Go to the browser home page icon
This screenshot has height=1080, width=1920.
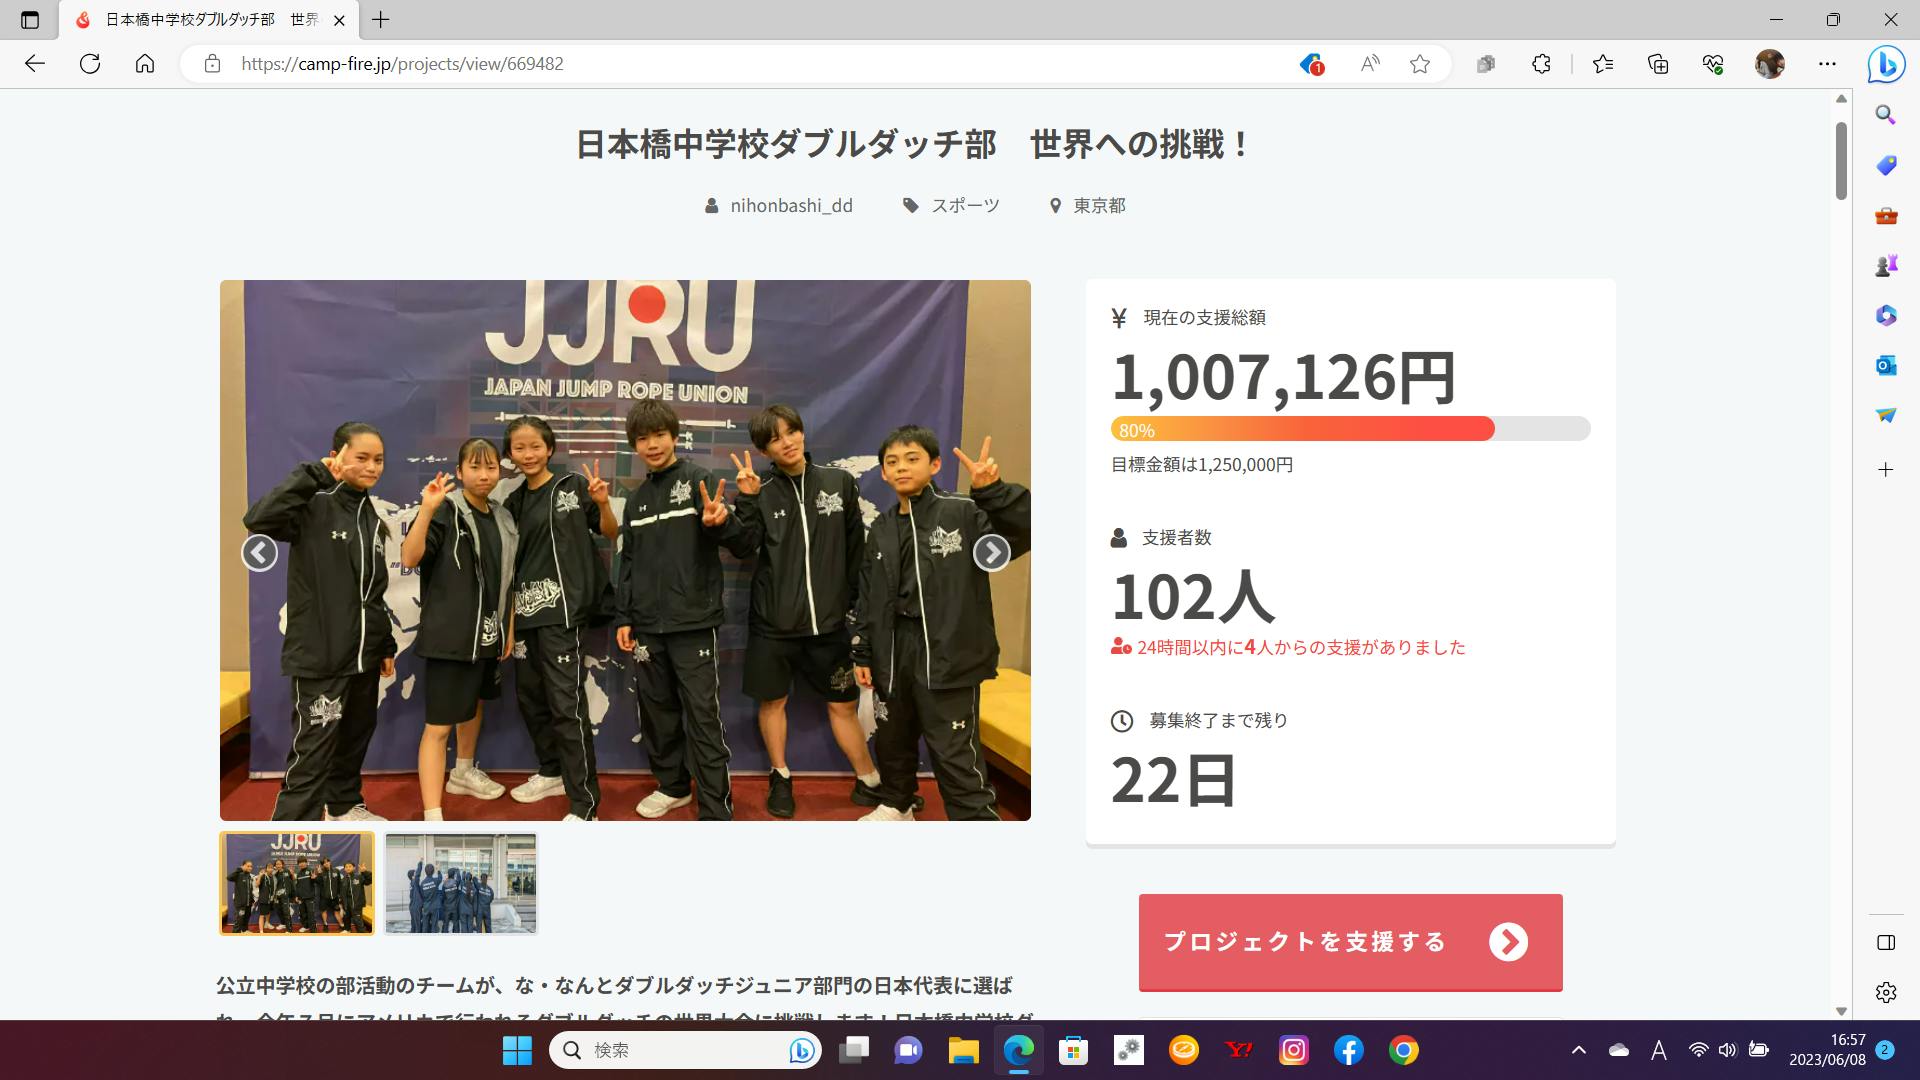point(145,64)
